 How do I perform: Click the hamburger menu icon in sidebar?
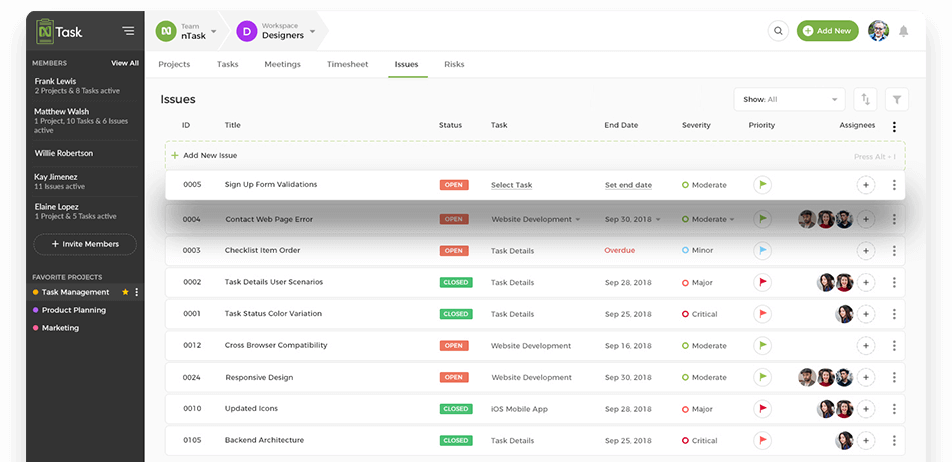[x=128, y=31]
